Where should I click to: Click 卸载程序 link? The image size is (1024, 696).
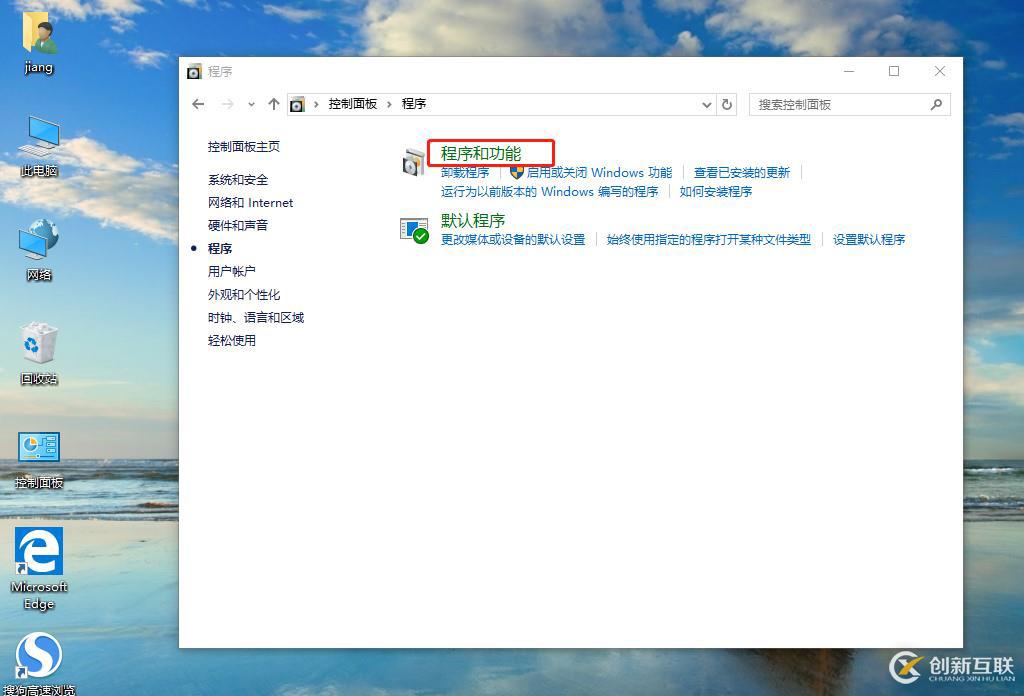[465, 172]
